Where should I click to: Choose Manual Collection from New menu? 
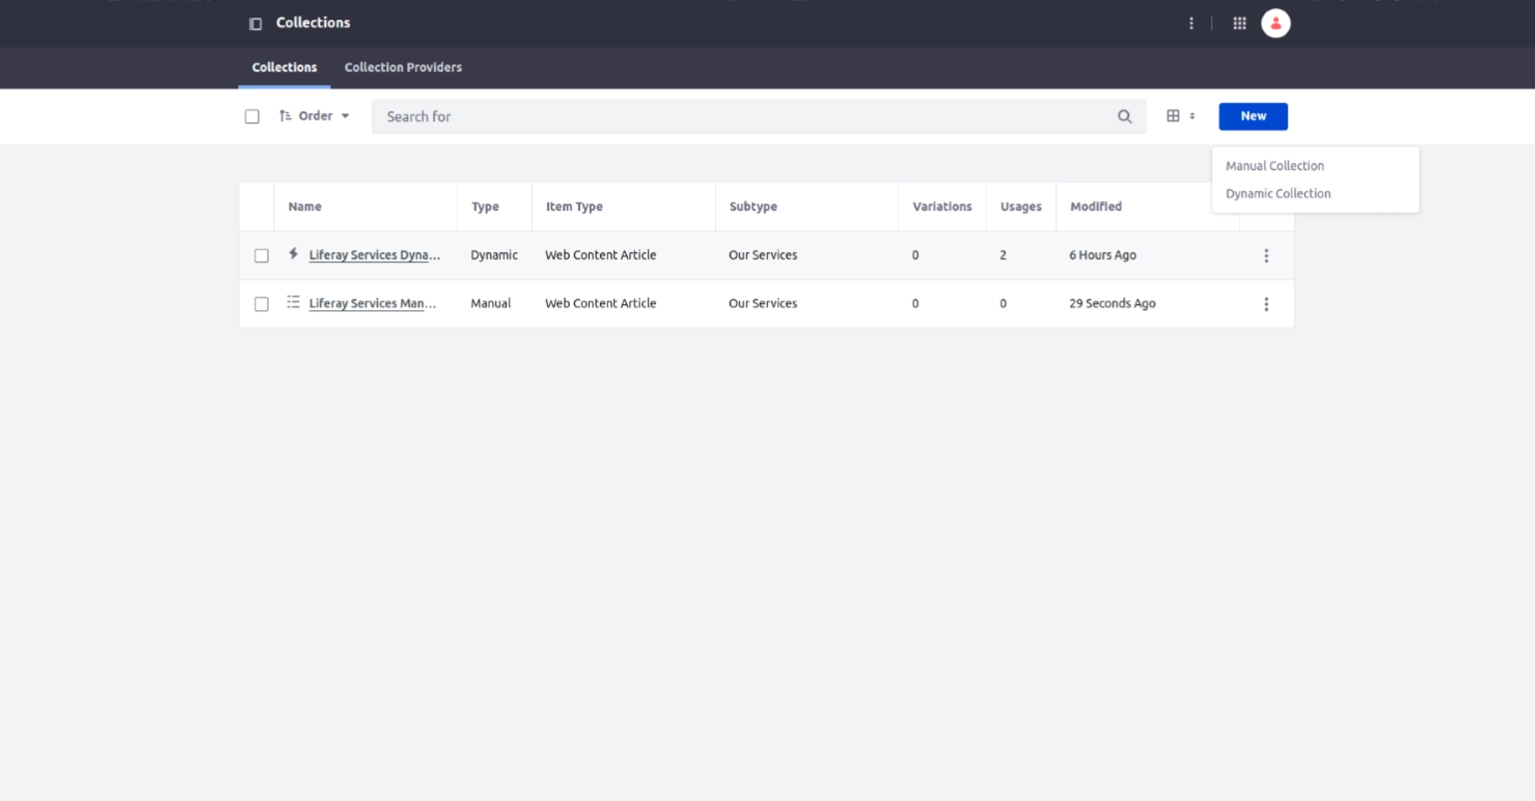tap(1275, 166)
